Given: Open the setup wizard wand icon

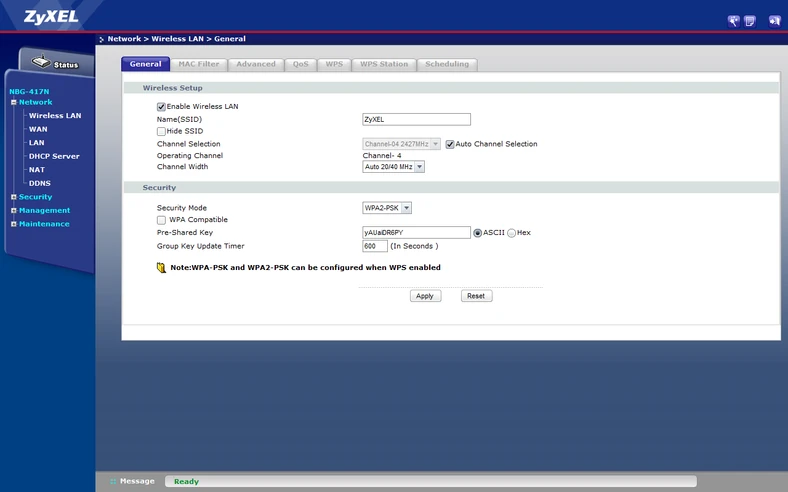Looking at the screenshot, I should point(733,21).
